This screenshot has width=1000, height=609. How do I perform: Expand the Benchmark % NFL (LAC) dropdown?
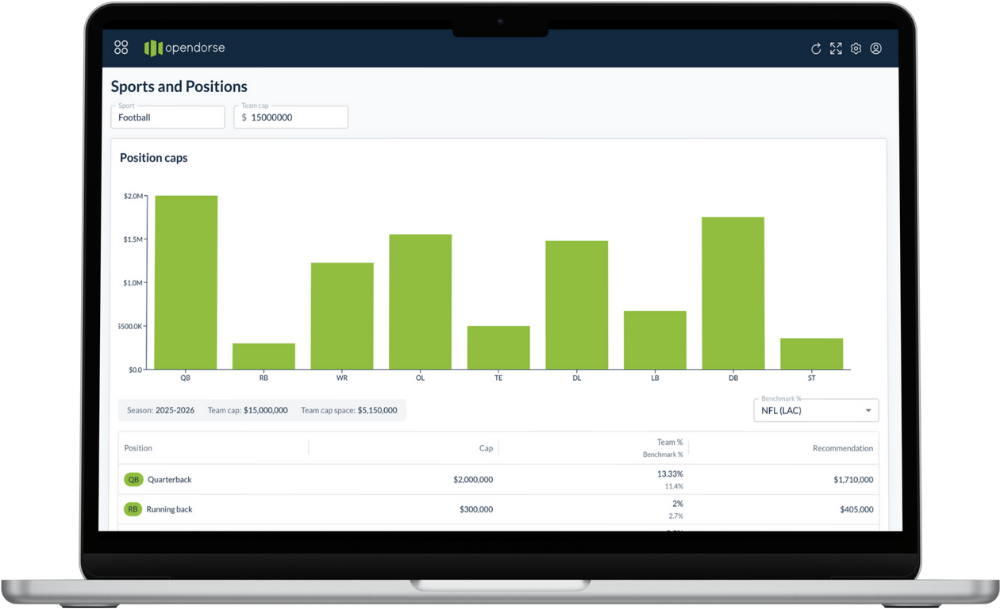[816, 410]
